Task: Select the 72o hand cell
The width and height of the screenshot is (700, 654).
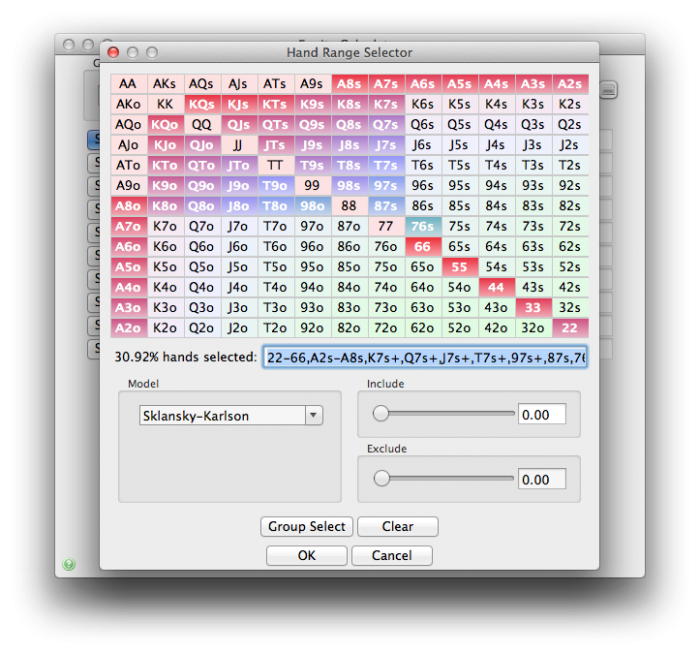Action: tap(386, 328)
